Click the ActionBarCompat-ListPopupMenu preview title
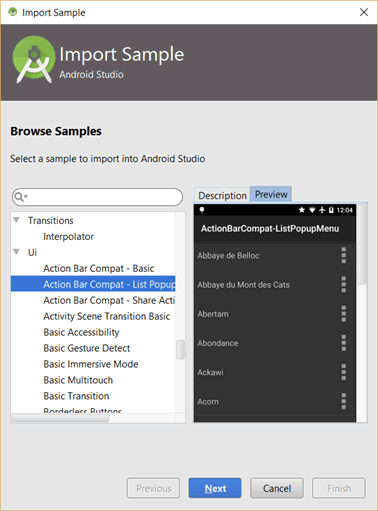 tap(270, 229)
